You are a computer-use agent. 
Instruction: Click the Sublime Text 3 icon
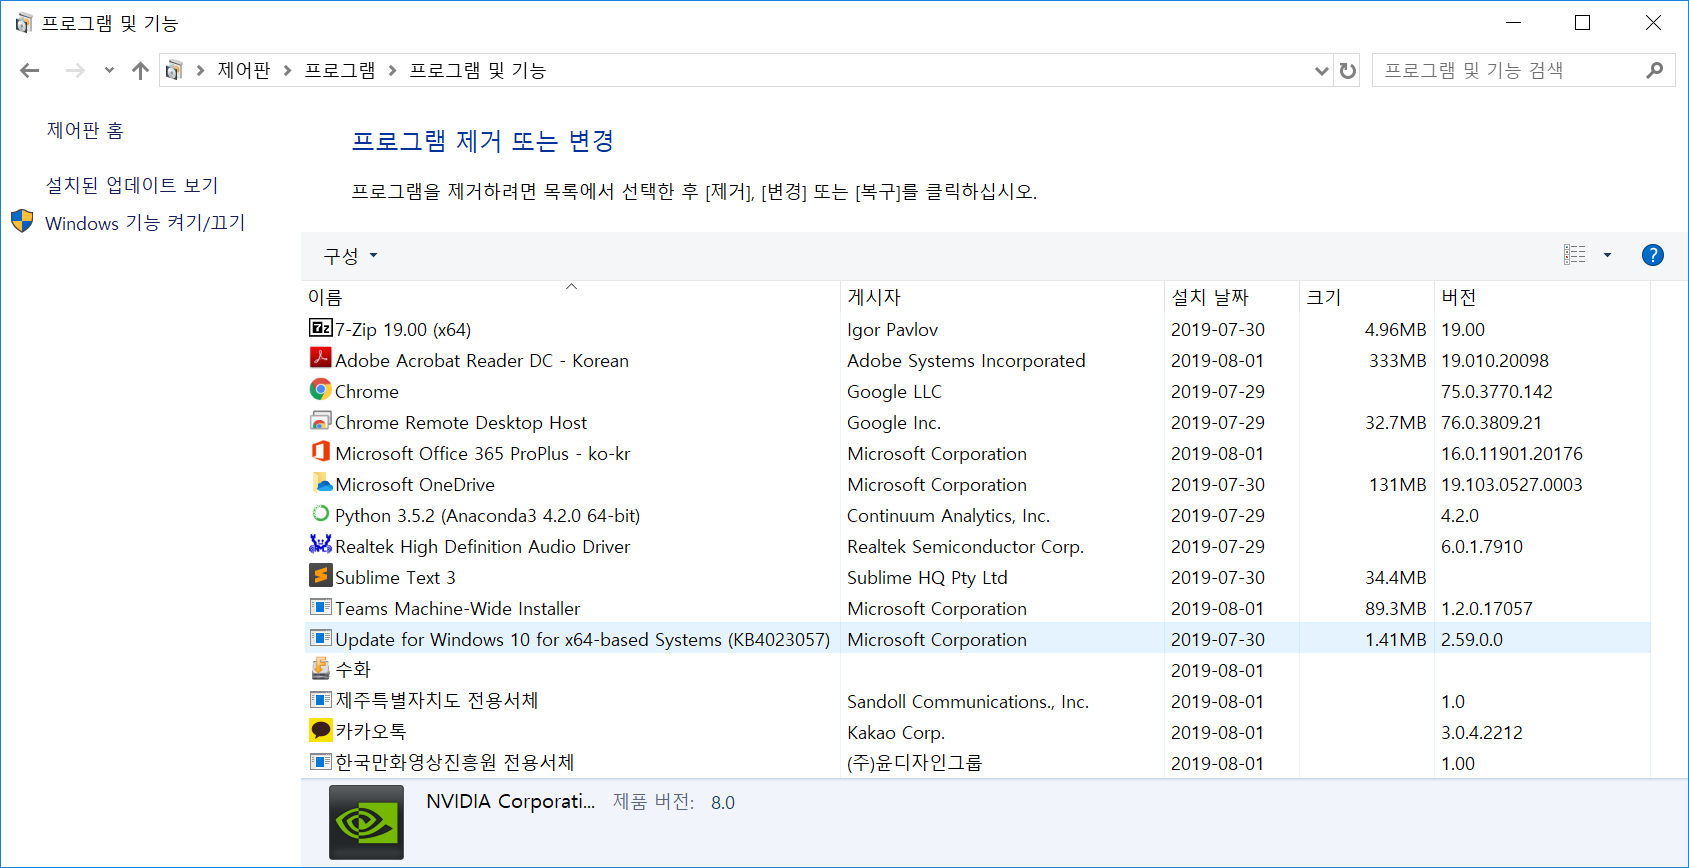click(x=320, y=575)
